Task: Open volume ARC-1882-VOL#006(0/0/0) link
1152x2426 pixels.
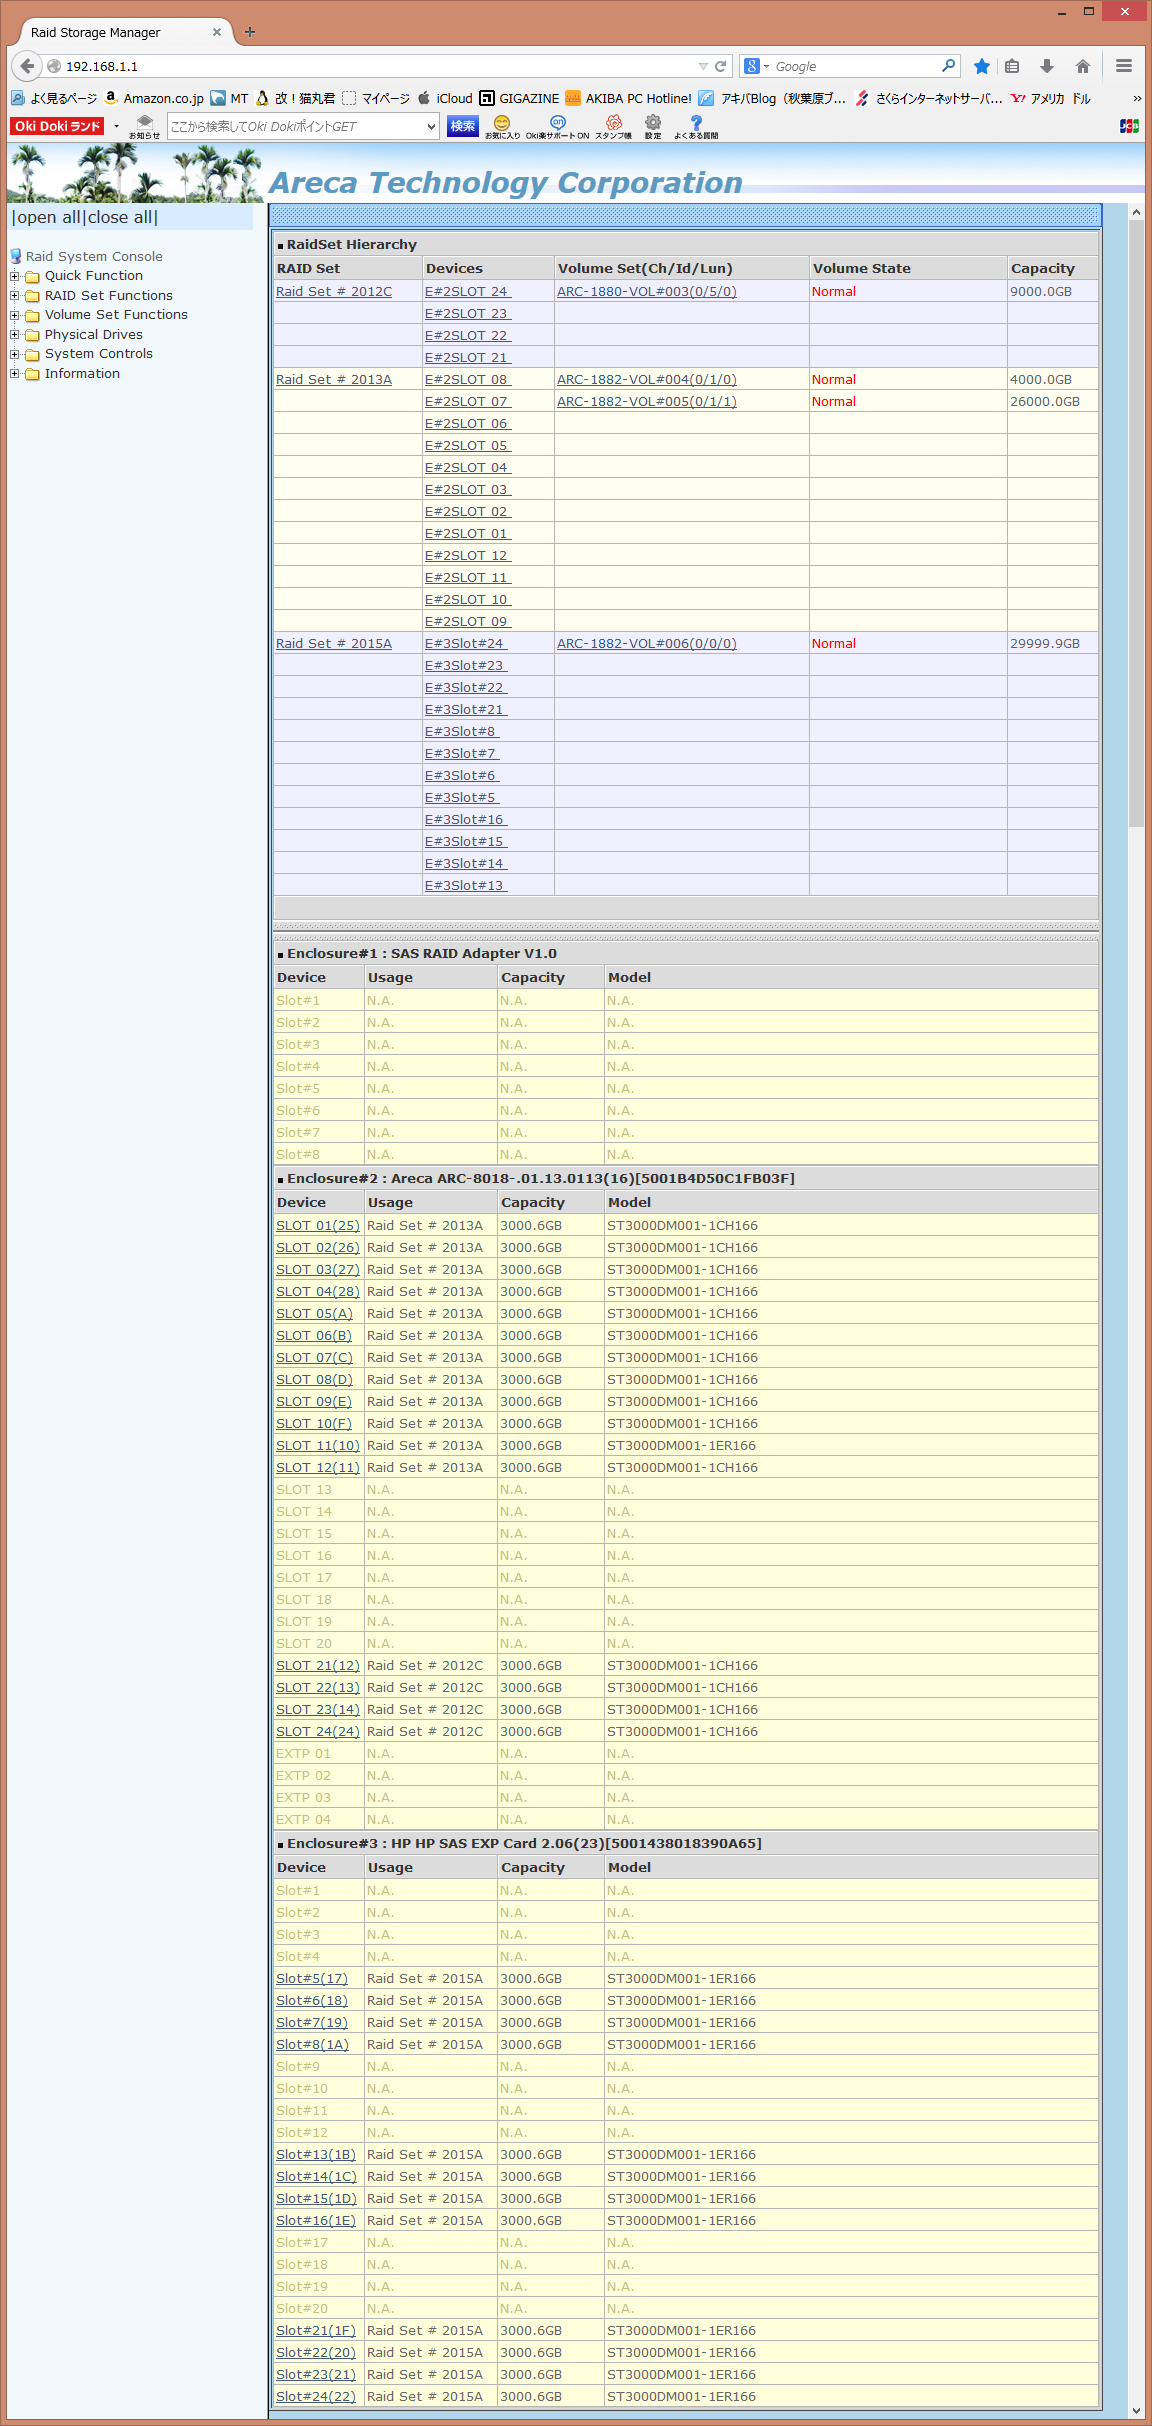Action: (x=646, y=644)
